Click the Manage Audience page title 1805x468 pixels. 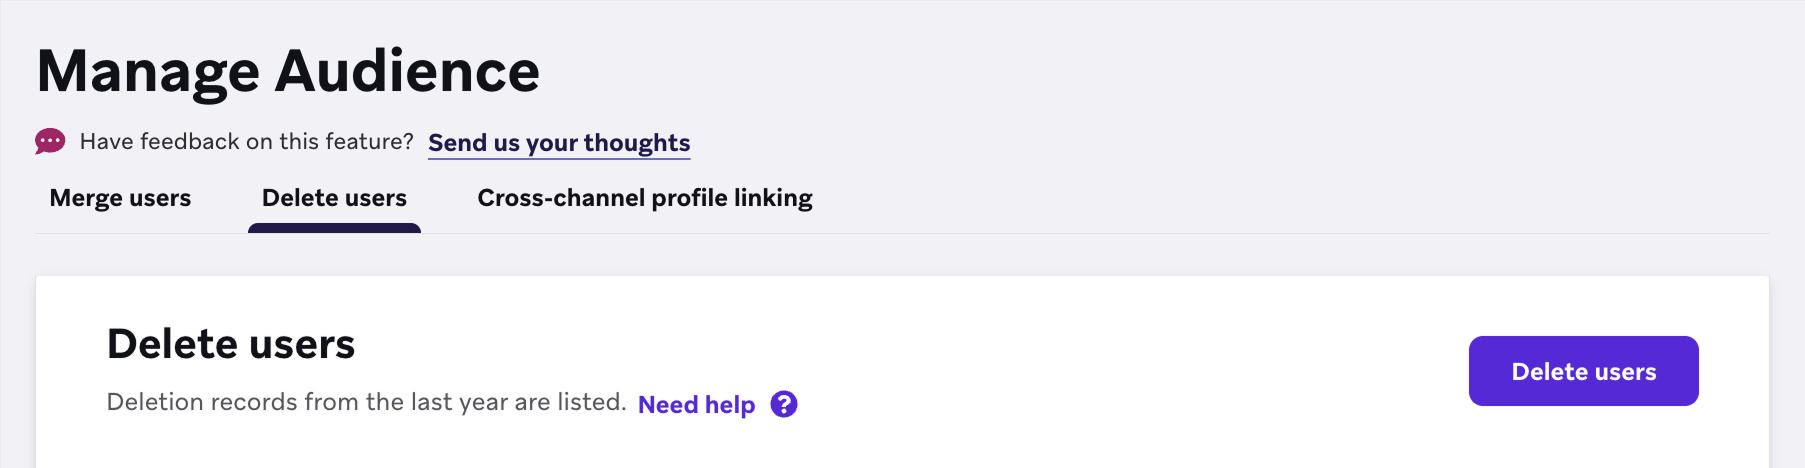pos(288,71)
